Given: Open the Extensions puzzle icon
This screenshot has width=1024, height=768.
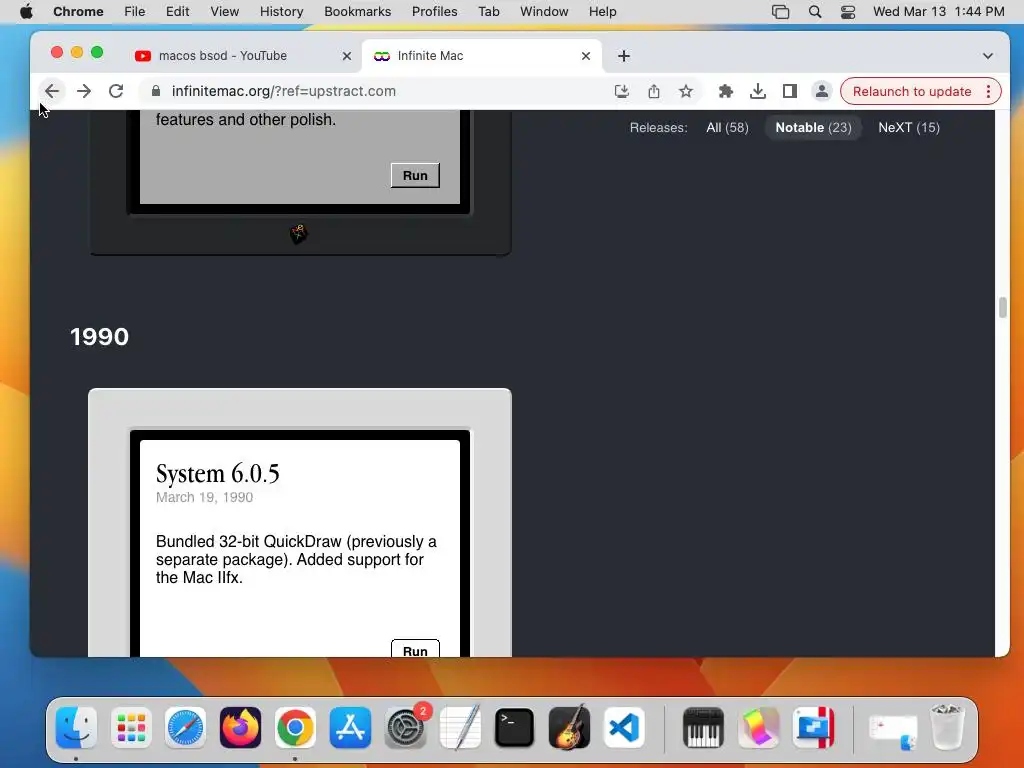Looking at the screenshot, I should coord(726,91).
